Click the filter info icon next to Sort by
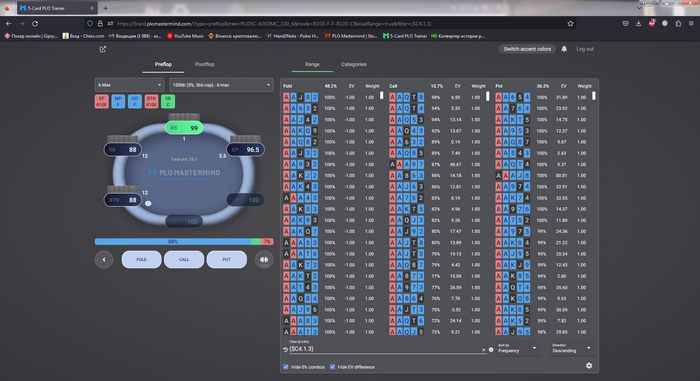Viewport: 700px width, 381px height. pos(491,350)
